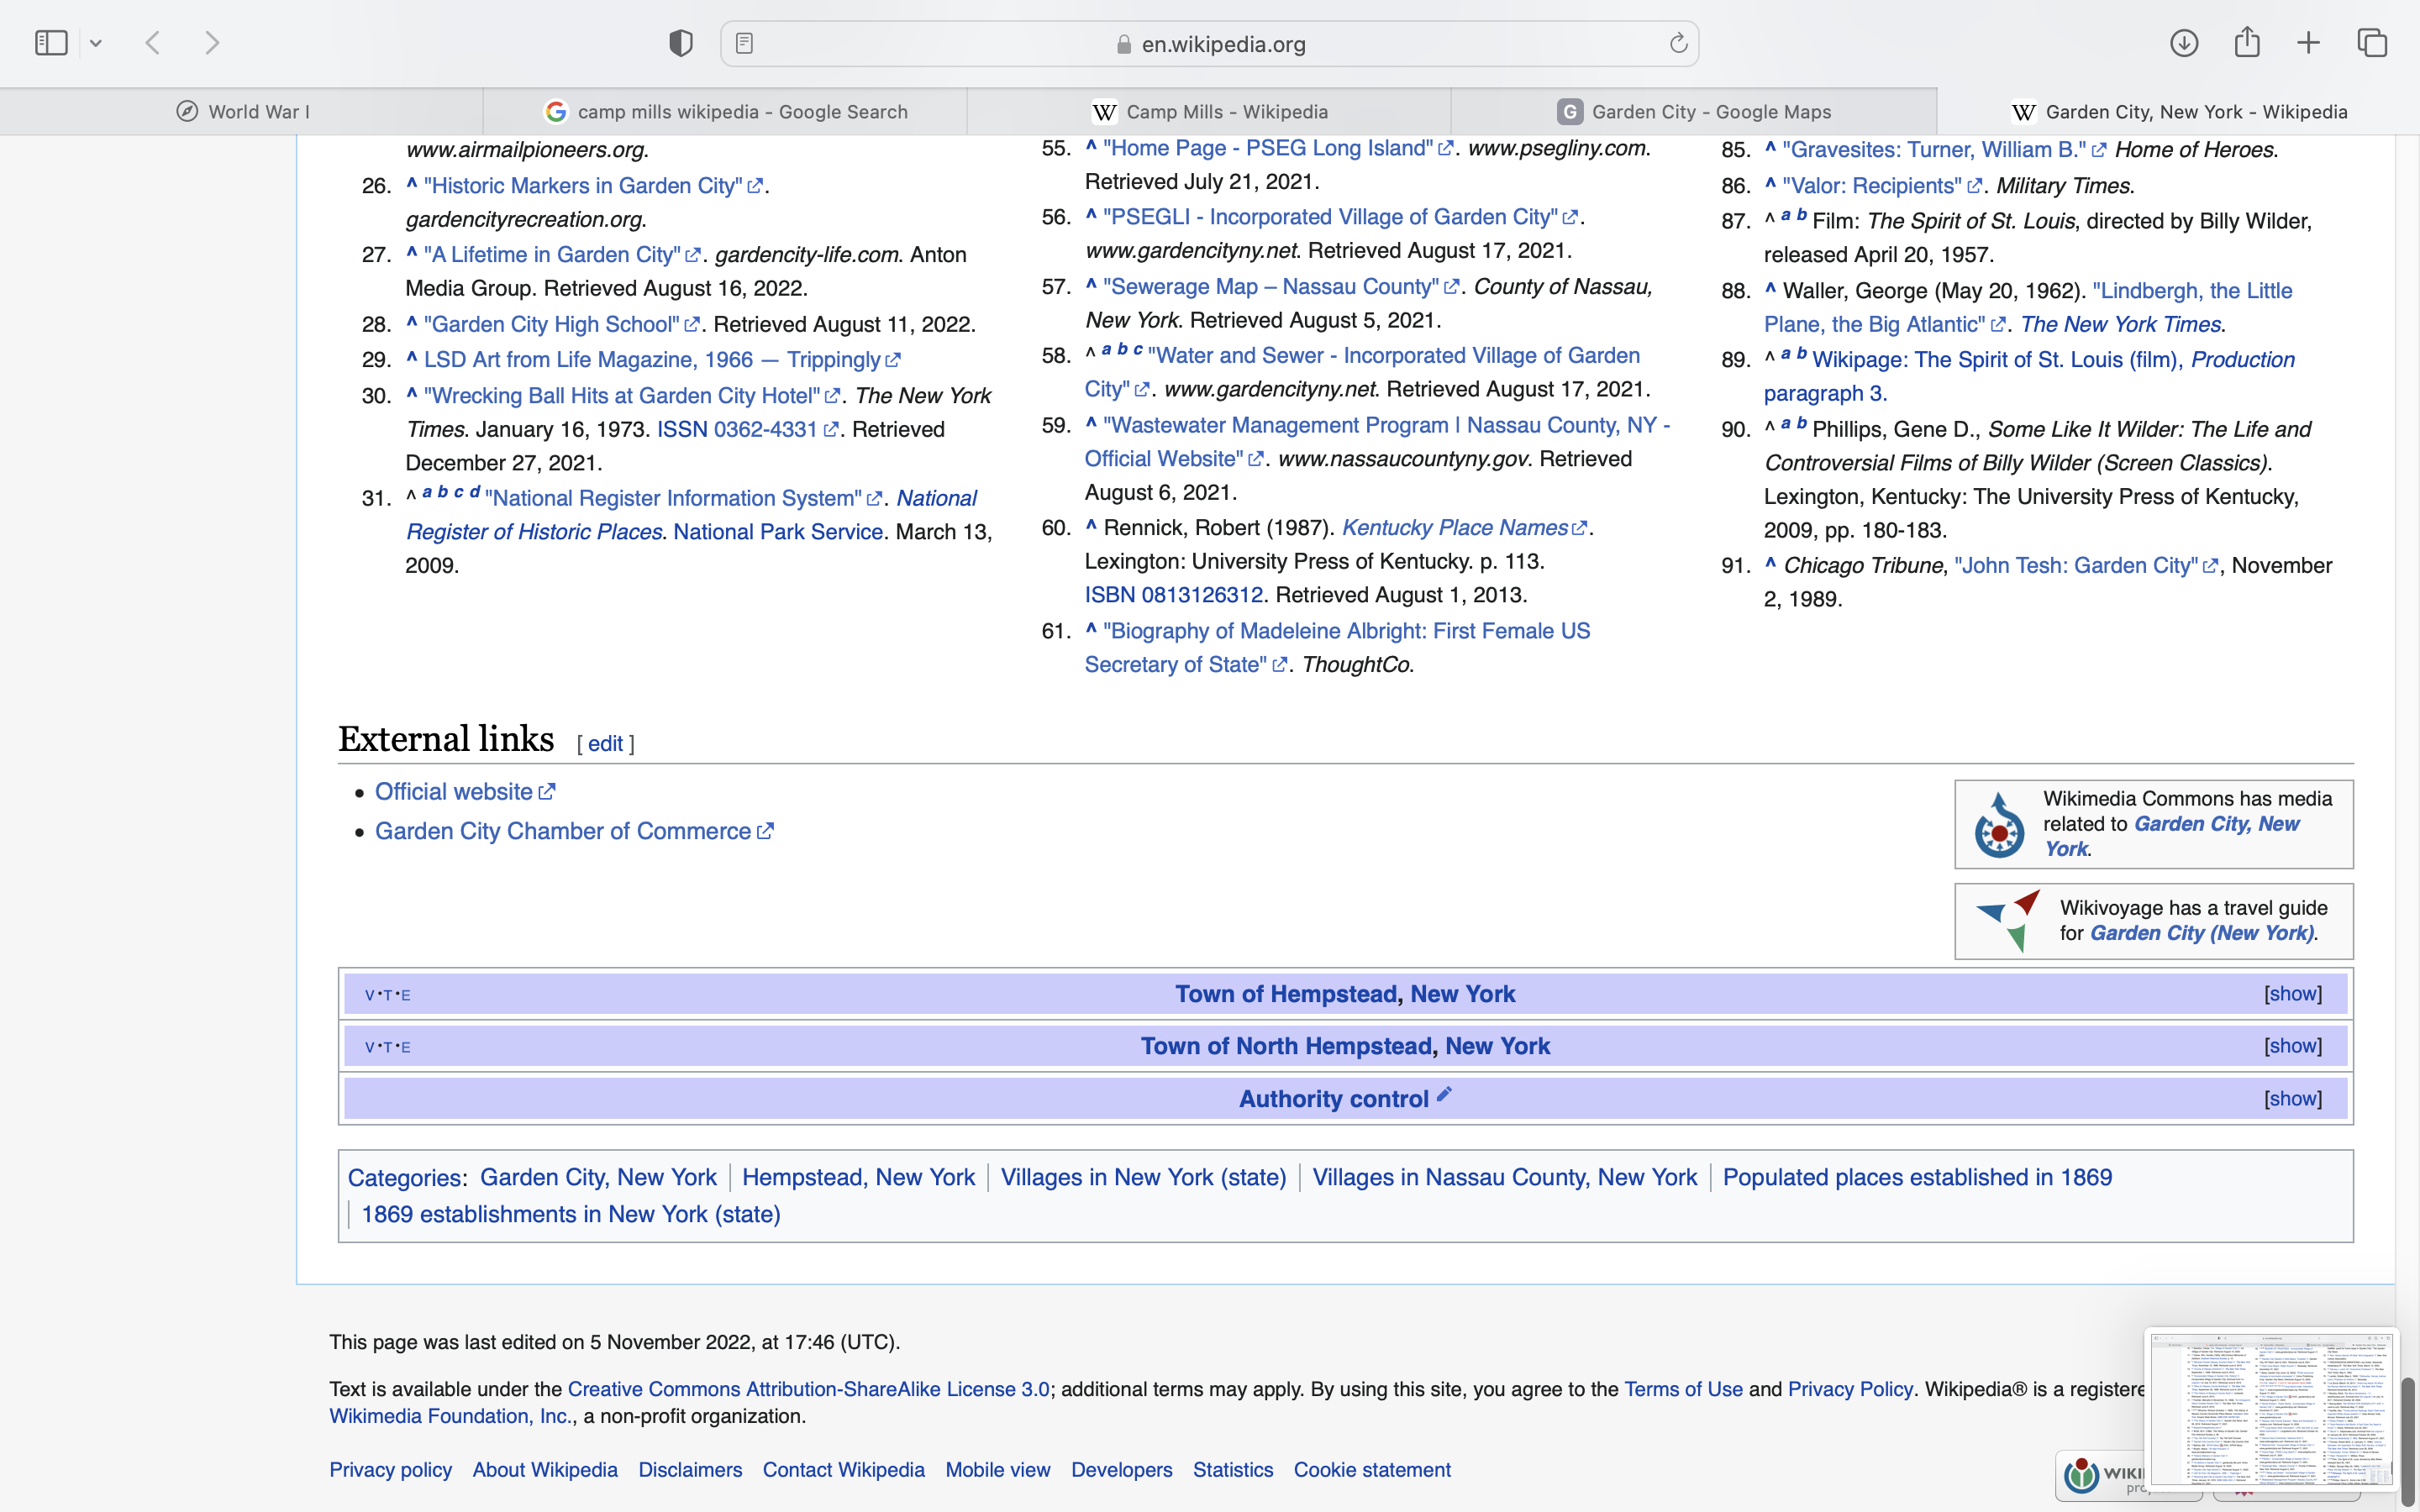Show tab overview icon
Image resolution: width=2420 pixels, height=1512 pixels.
2372,43
